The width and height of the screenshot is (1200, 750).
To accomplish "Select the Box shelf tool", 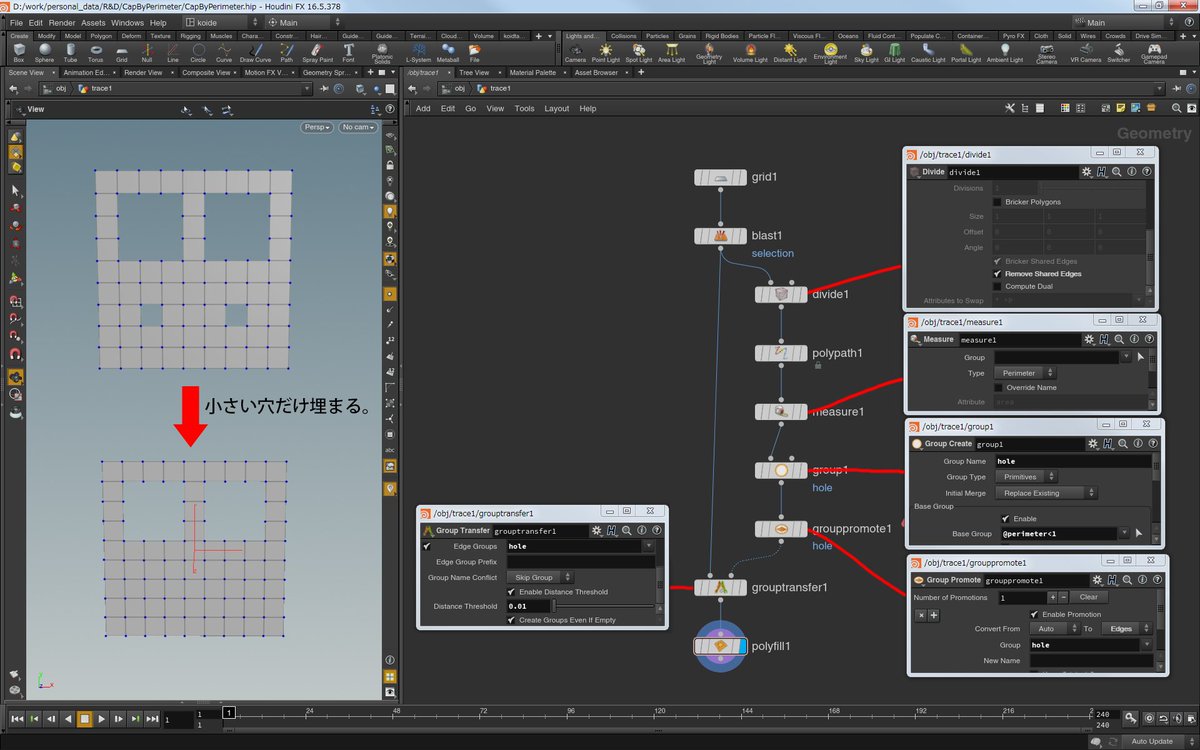I will pos(19,52).
